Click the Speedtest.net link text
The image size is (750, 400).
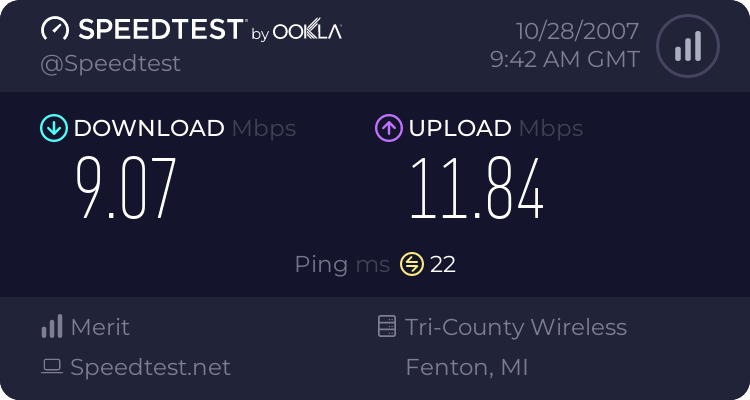150,367
